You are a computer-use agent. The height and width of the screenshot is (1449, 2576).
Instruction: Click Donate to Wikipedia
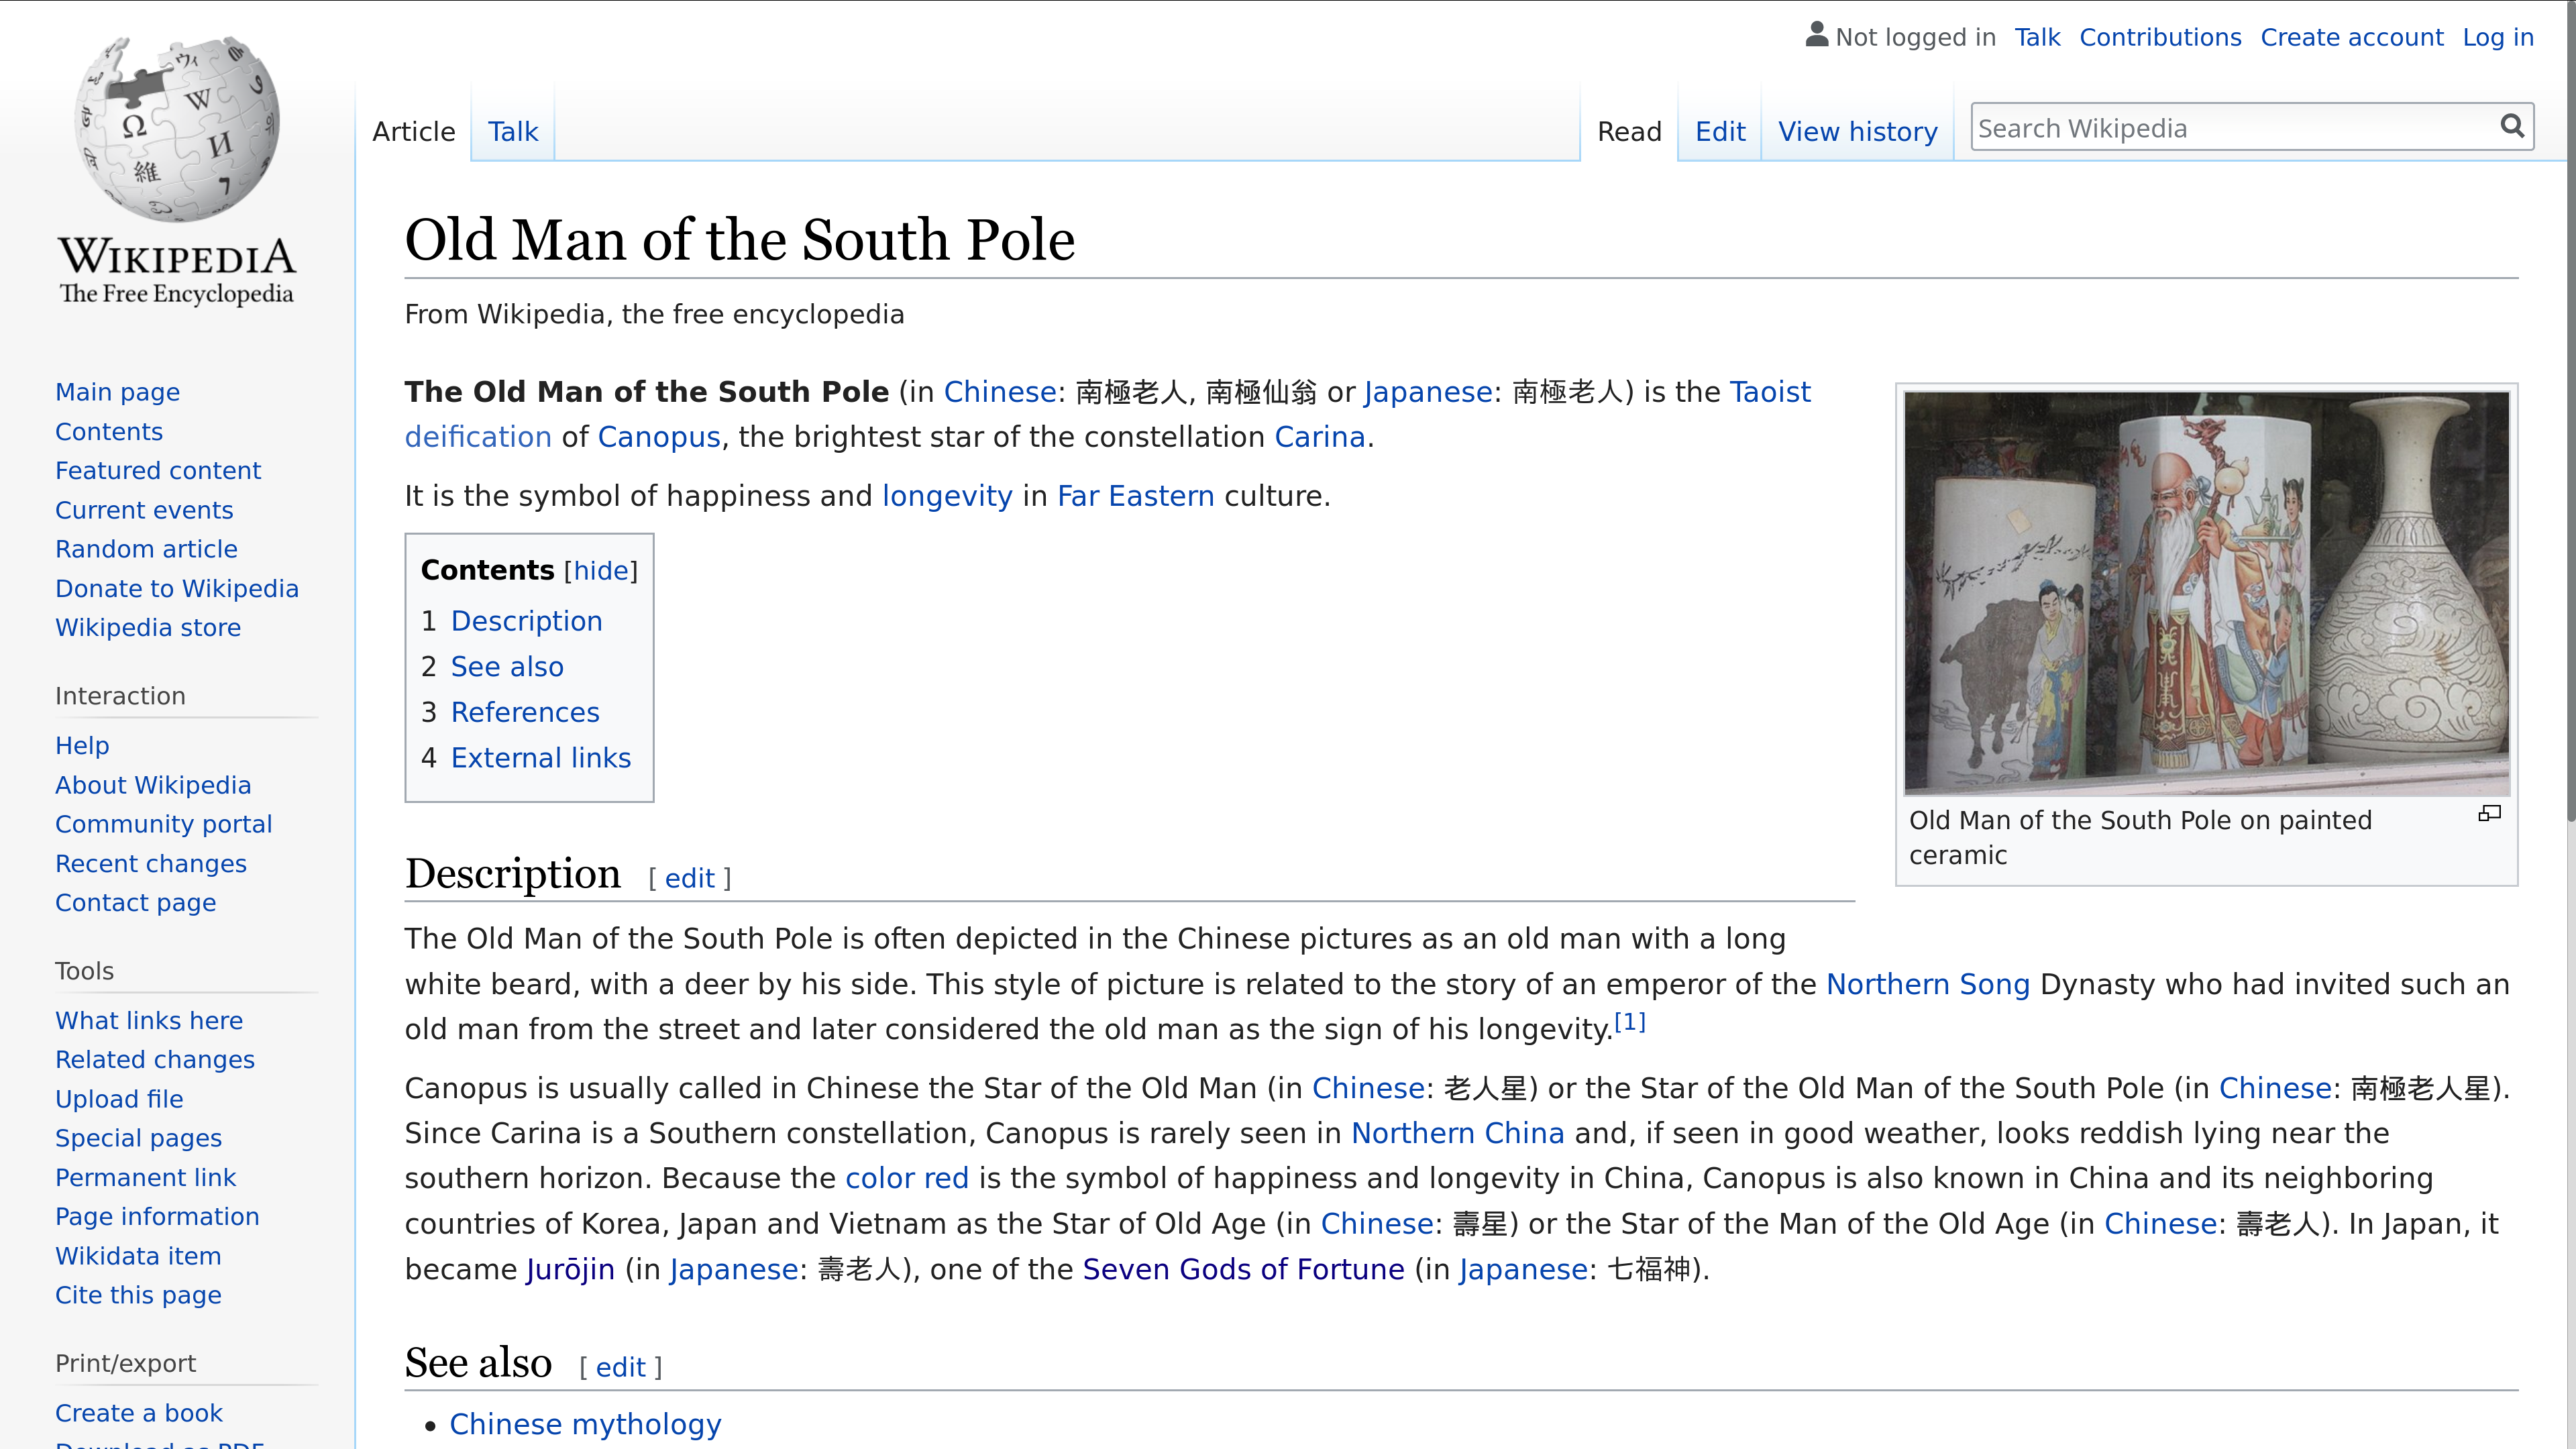tap(177, 588)
